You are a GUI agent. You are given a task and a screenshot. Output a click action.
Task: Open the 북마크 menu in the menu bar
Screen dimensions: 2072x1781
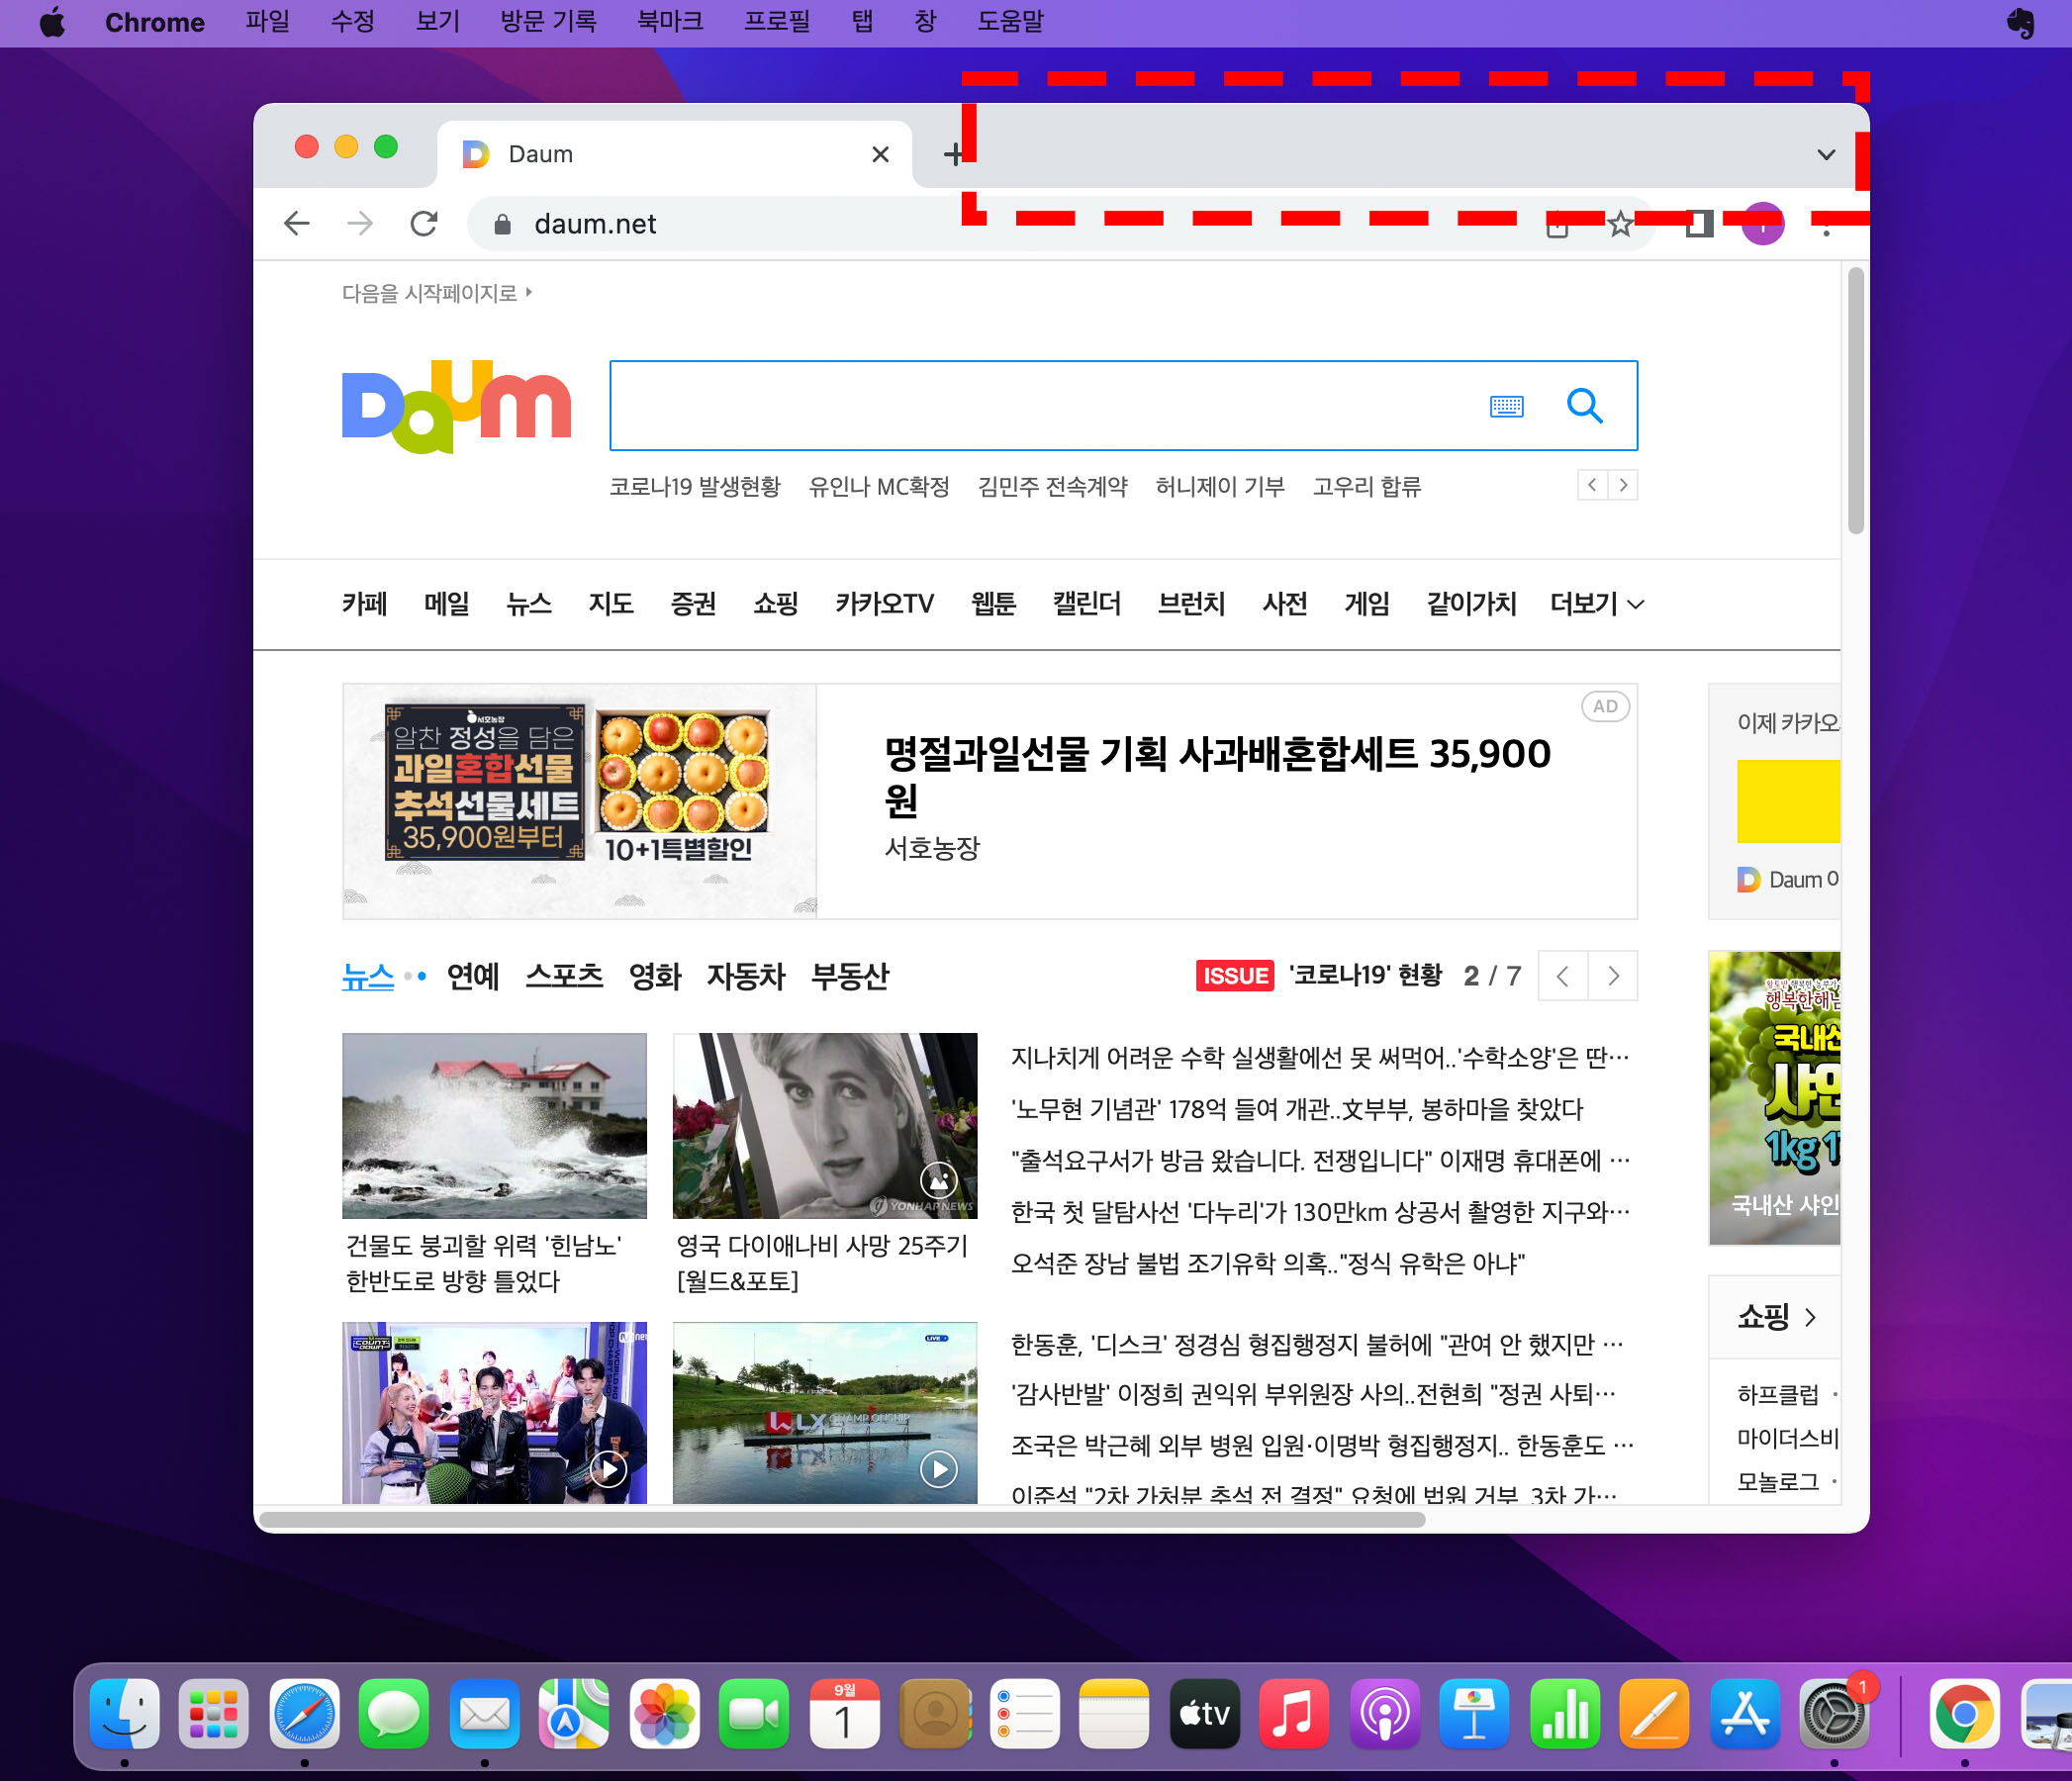[x=670, y=22]
